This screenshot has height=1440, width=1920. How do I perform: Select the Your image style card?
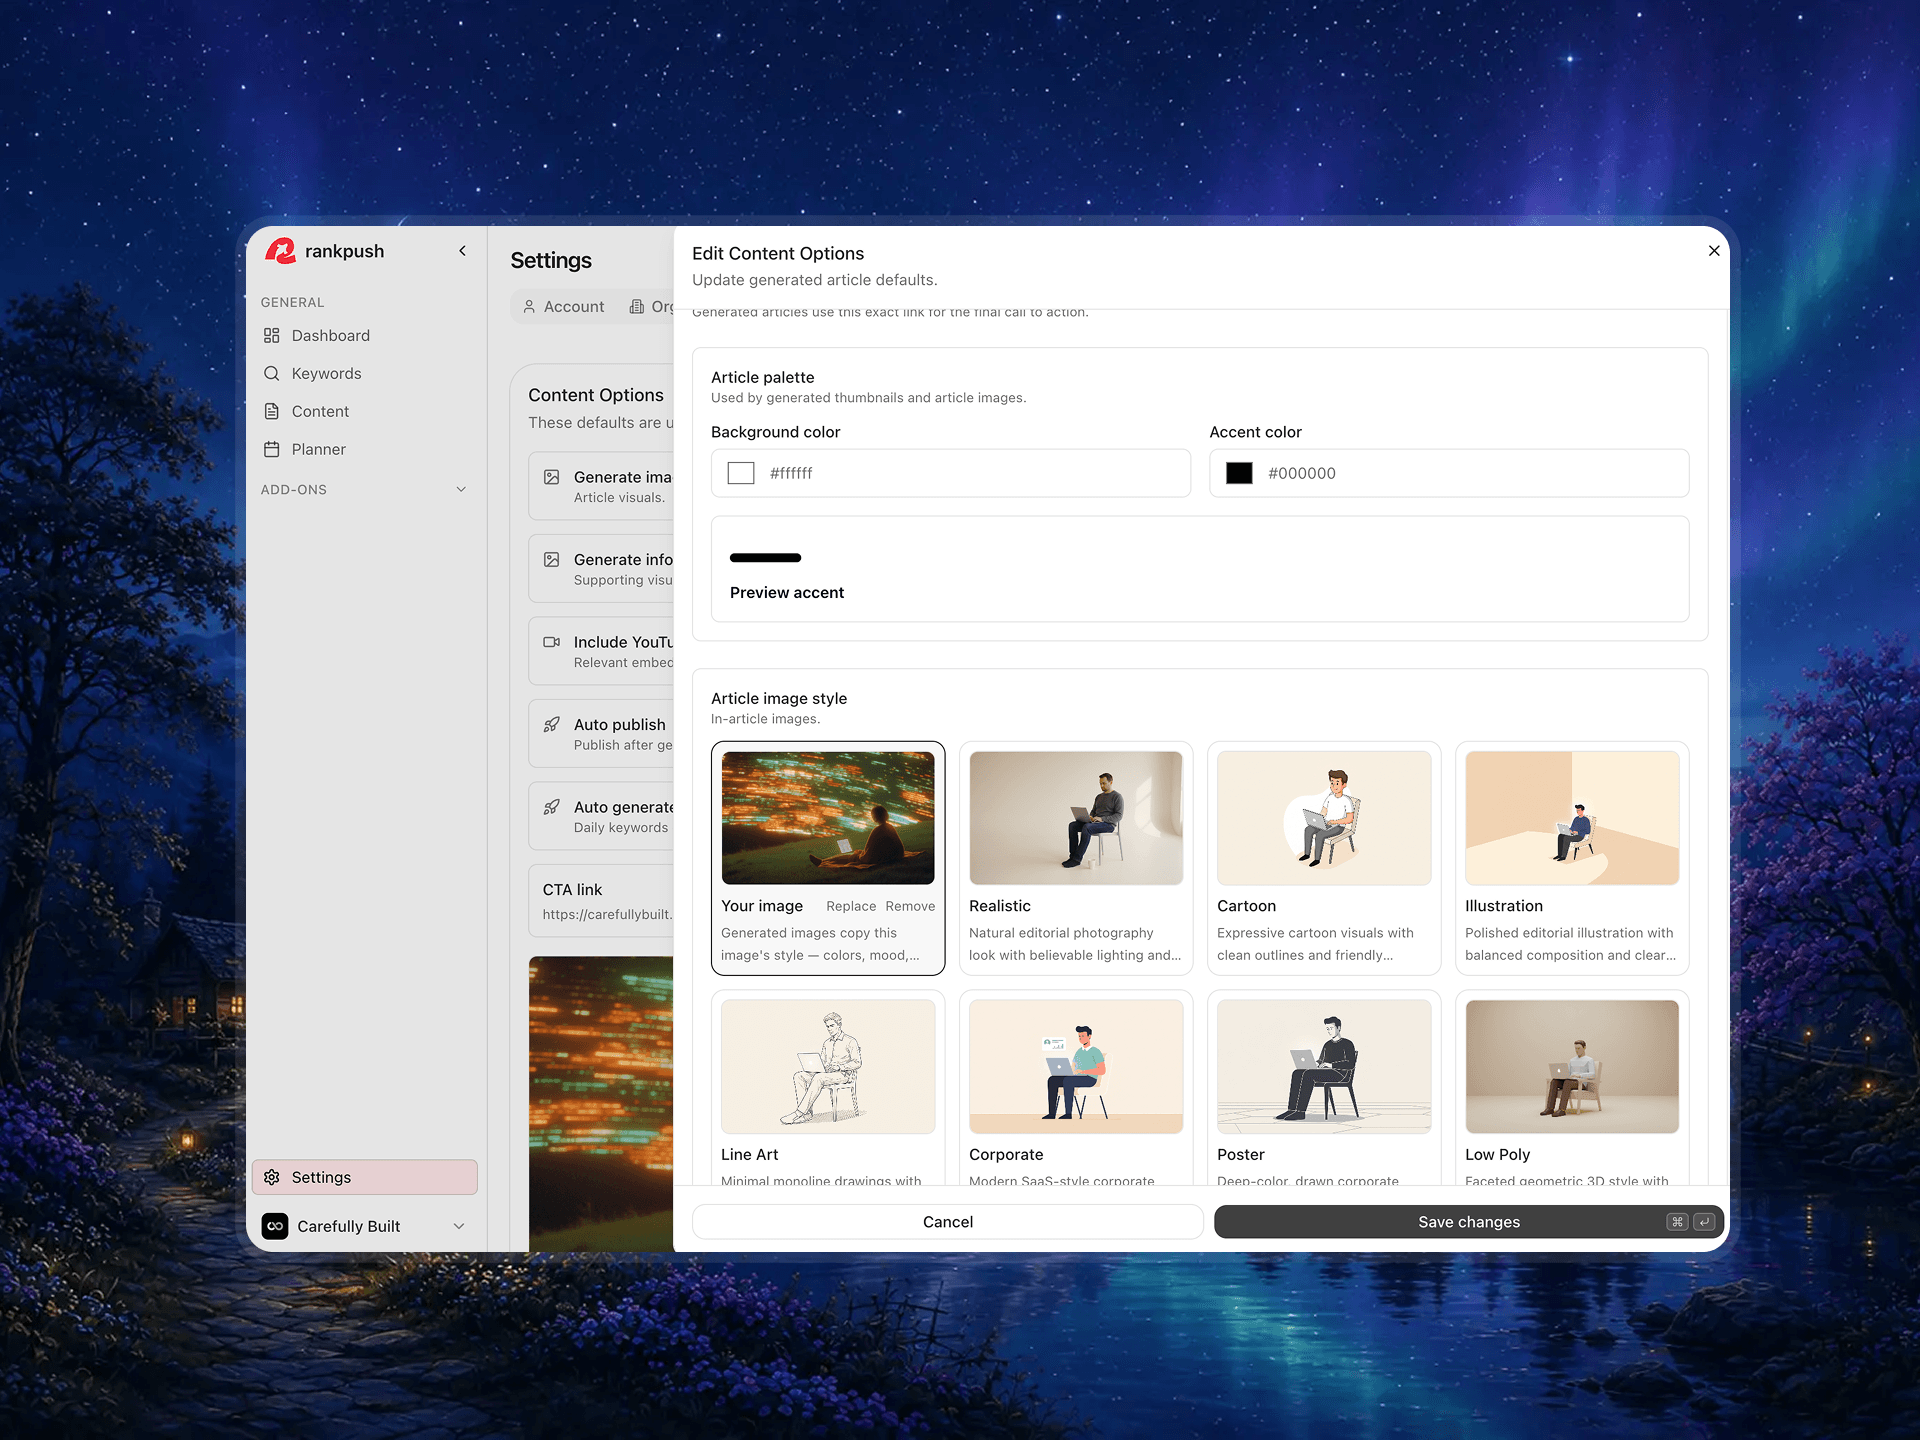pos(827,857)
